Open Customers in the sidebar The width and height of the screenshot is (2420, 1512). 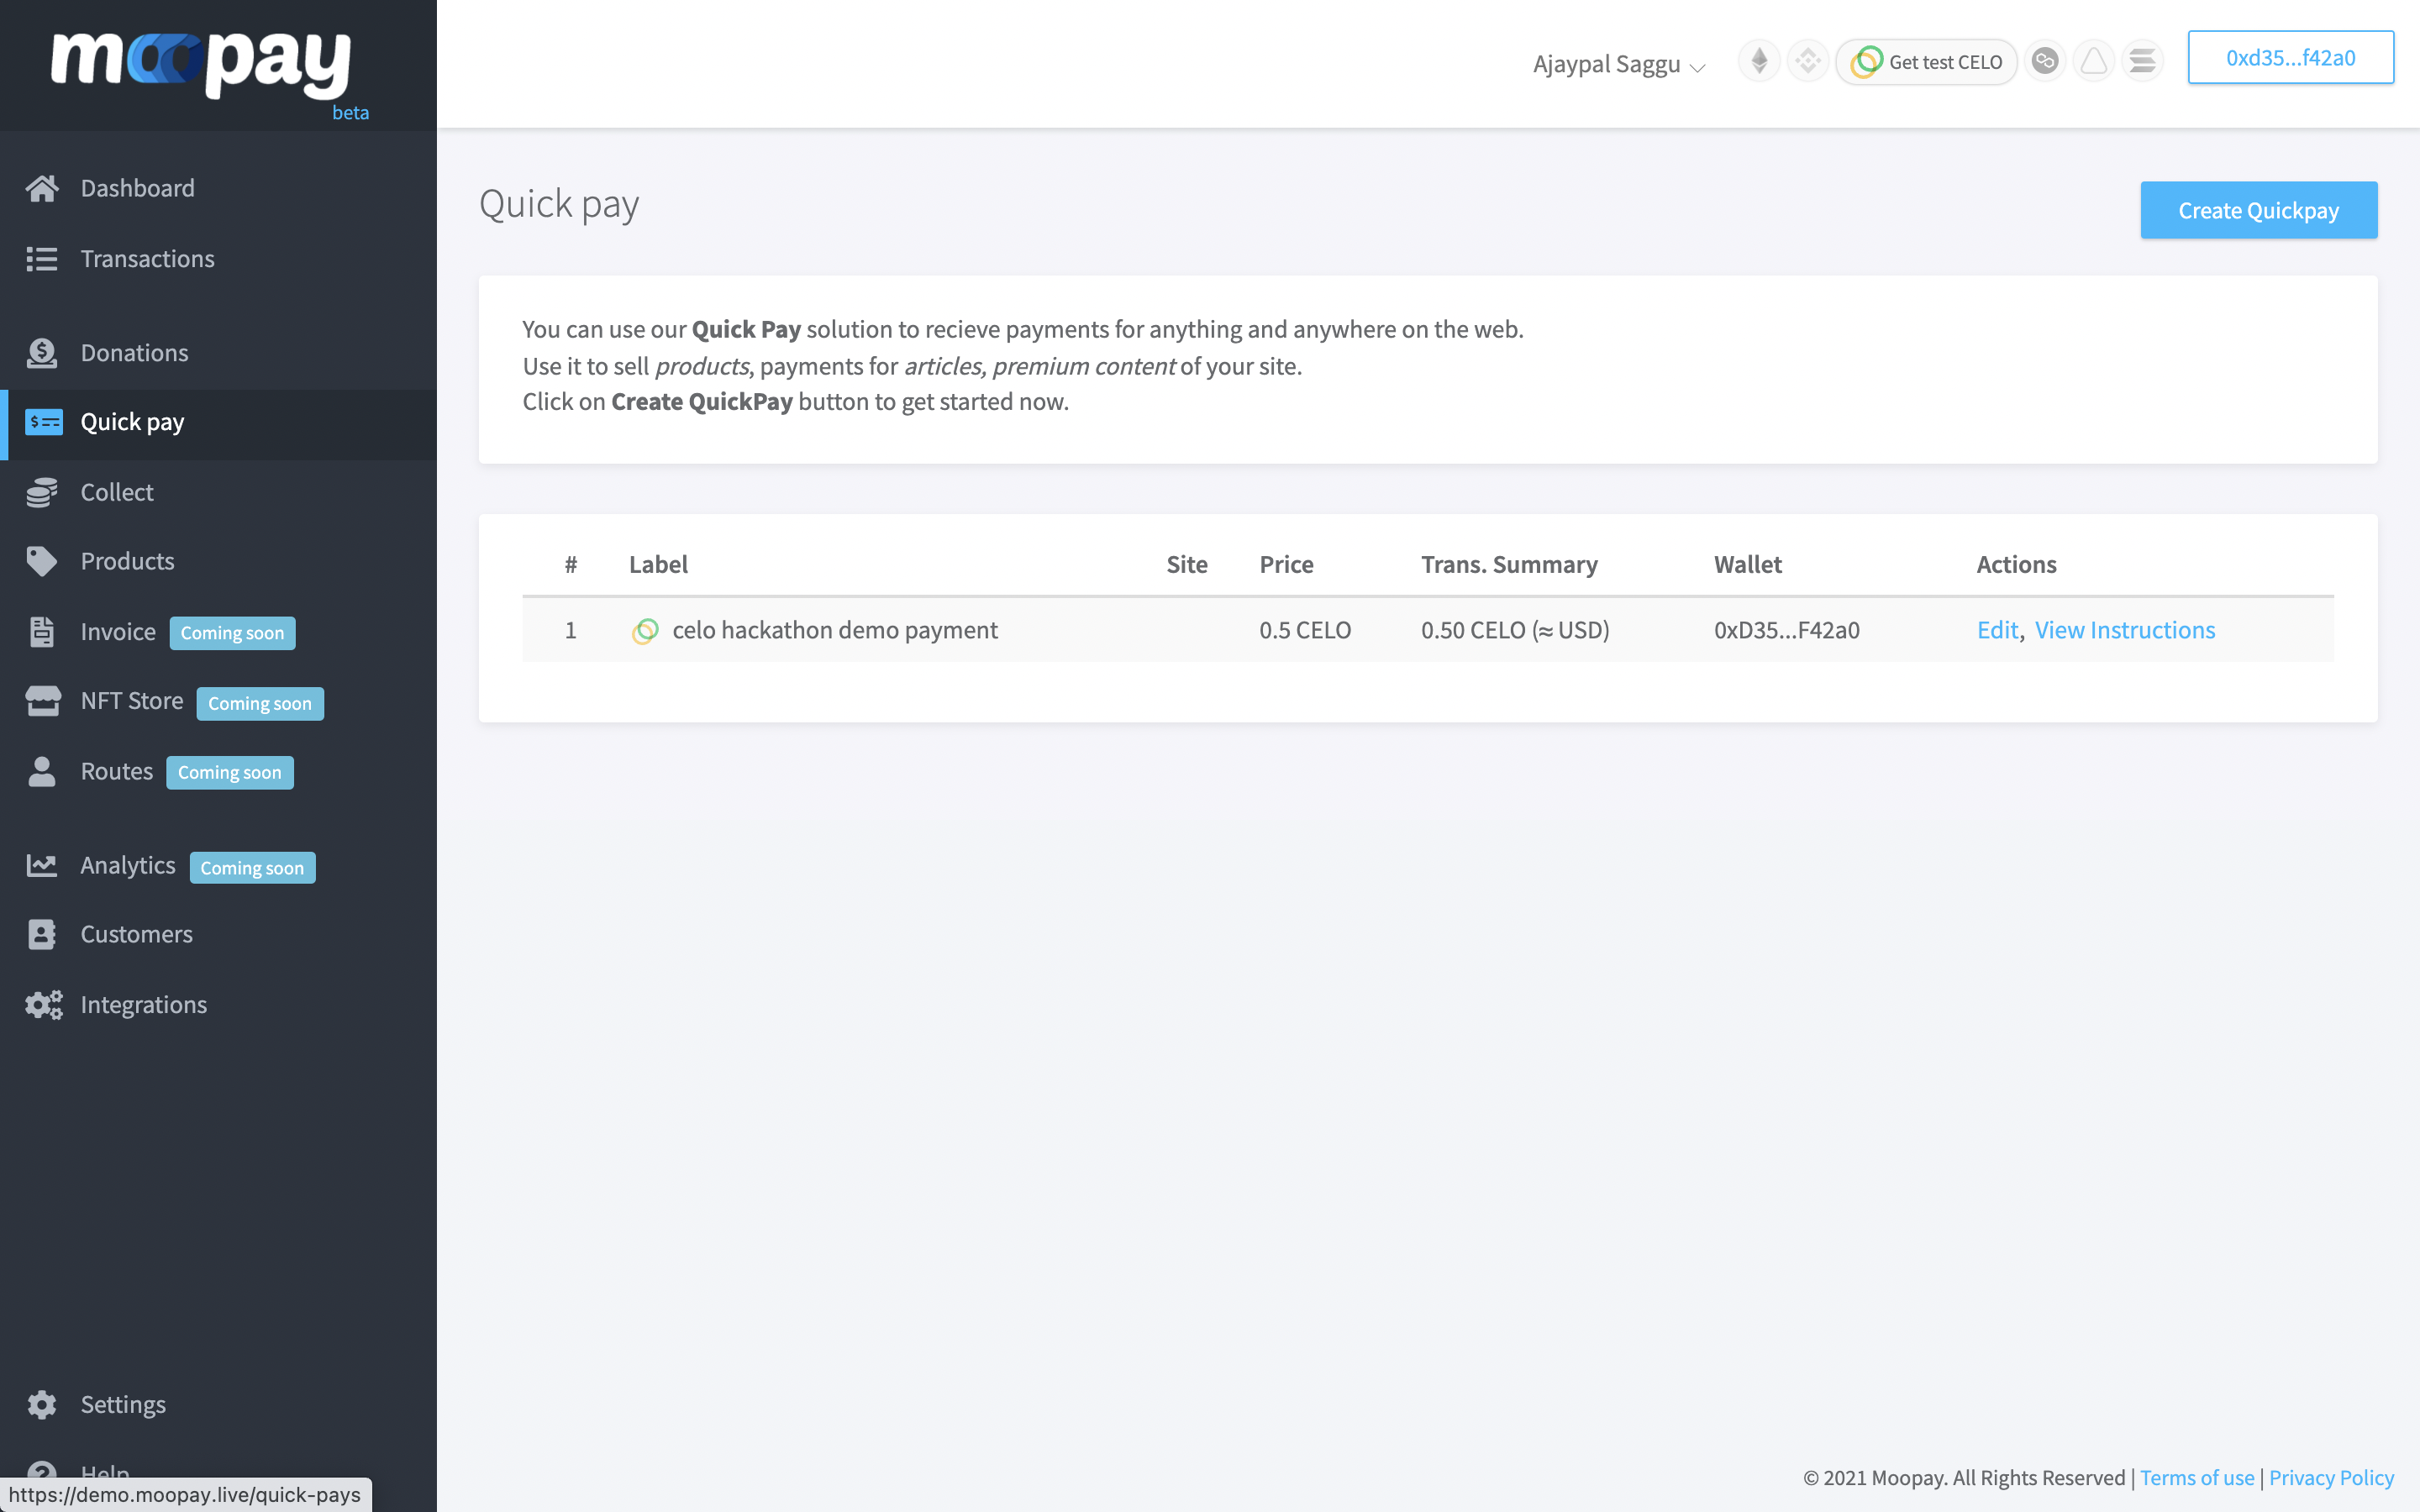click(136, 934)
